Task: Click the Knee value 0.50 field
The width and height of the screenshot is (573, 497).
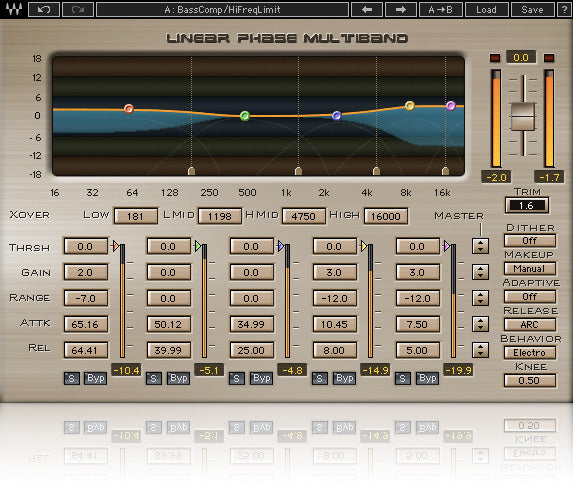Action: (x=530, y=381)
